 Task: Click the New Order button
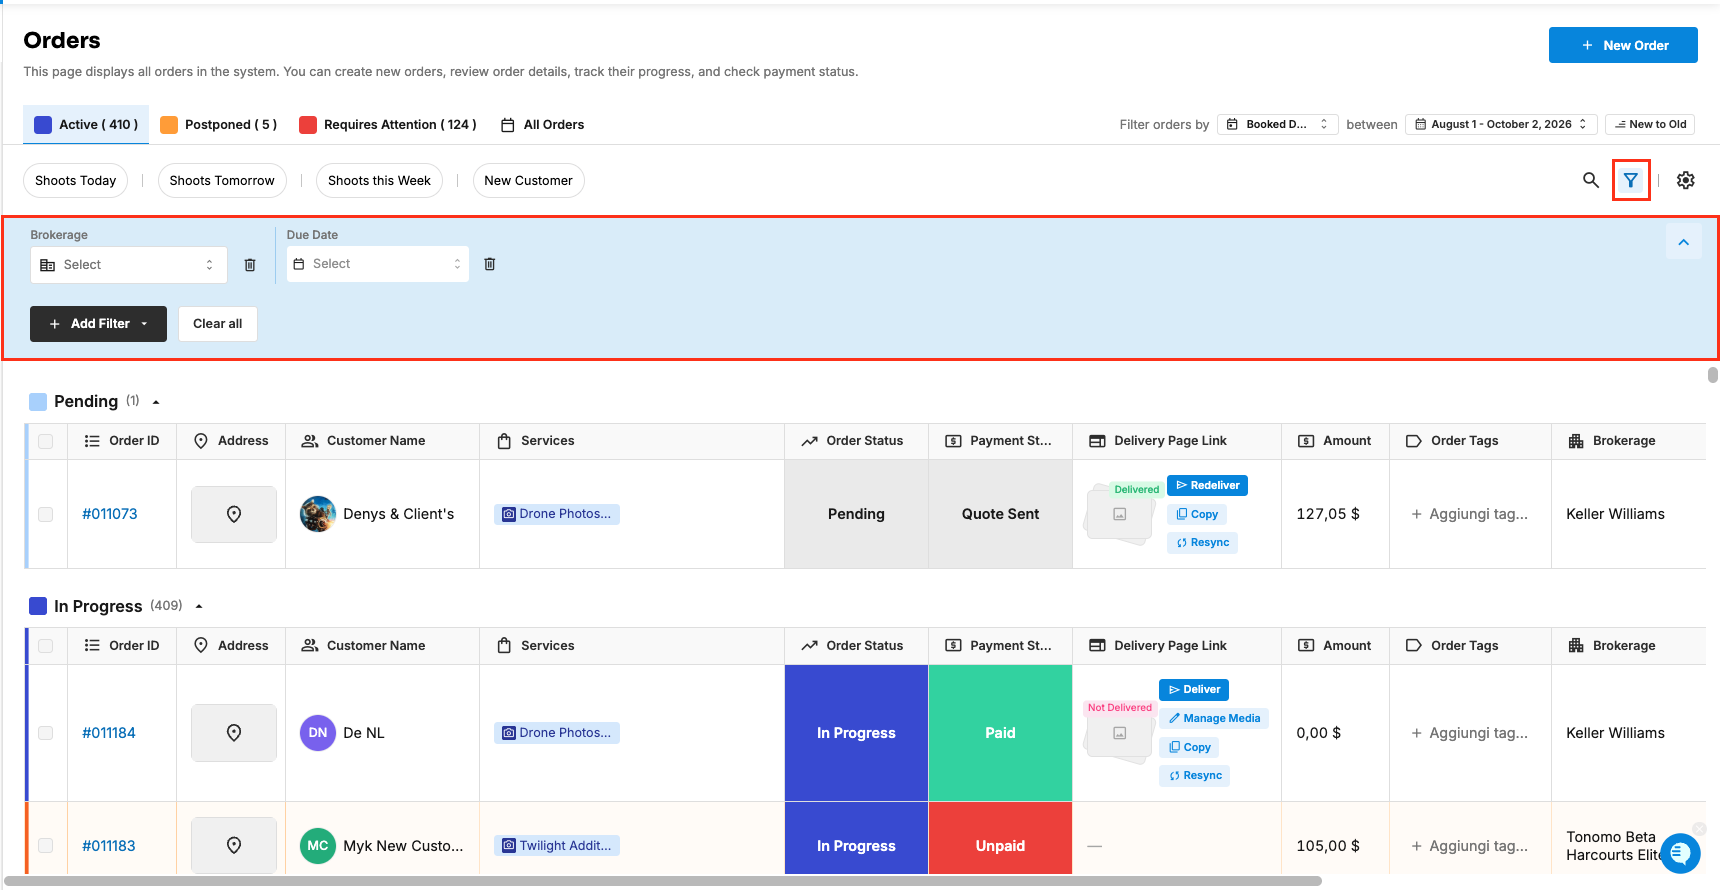click(1623, 45)
